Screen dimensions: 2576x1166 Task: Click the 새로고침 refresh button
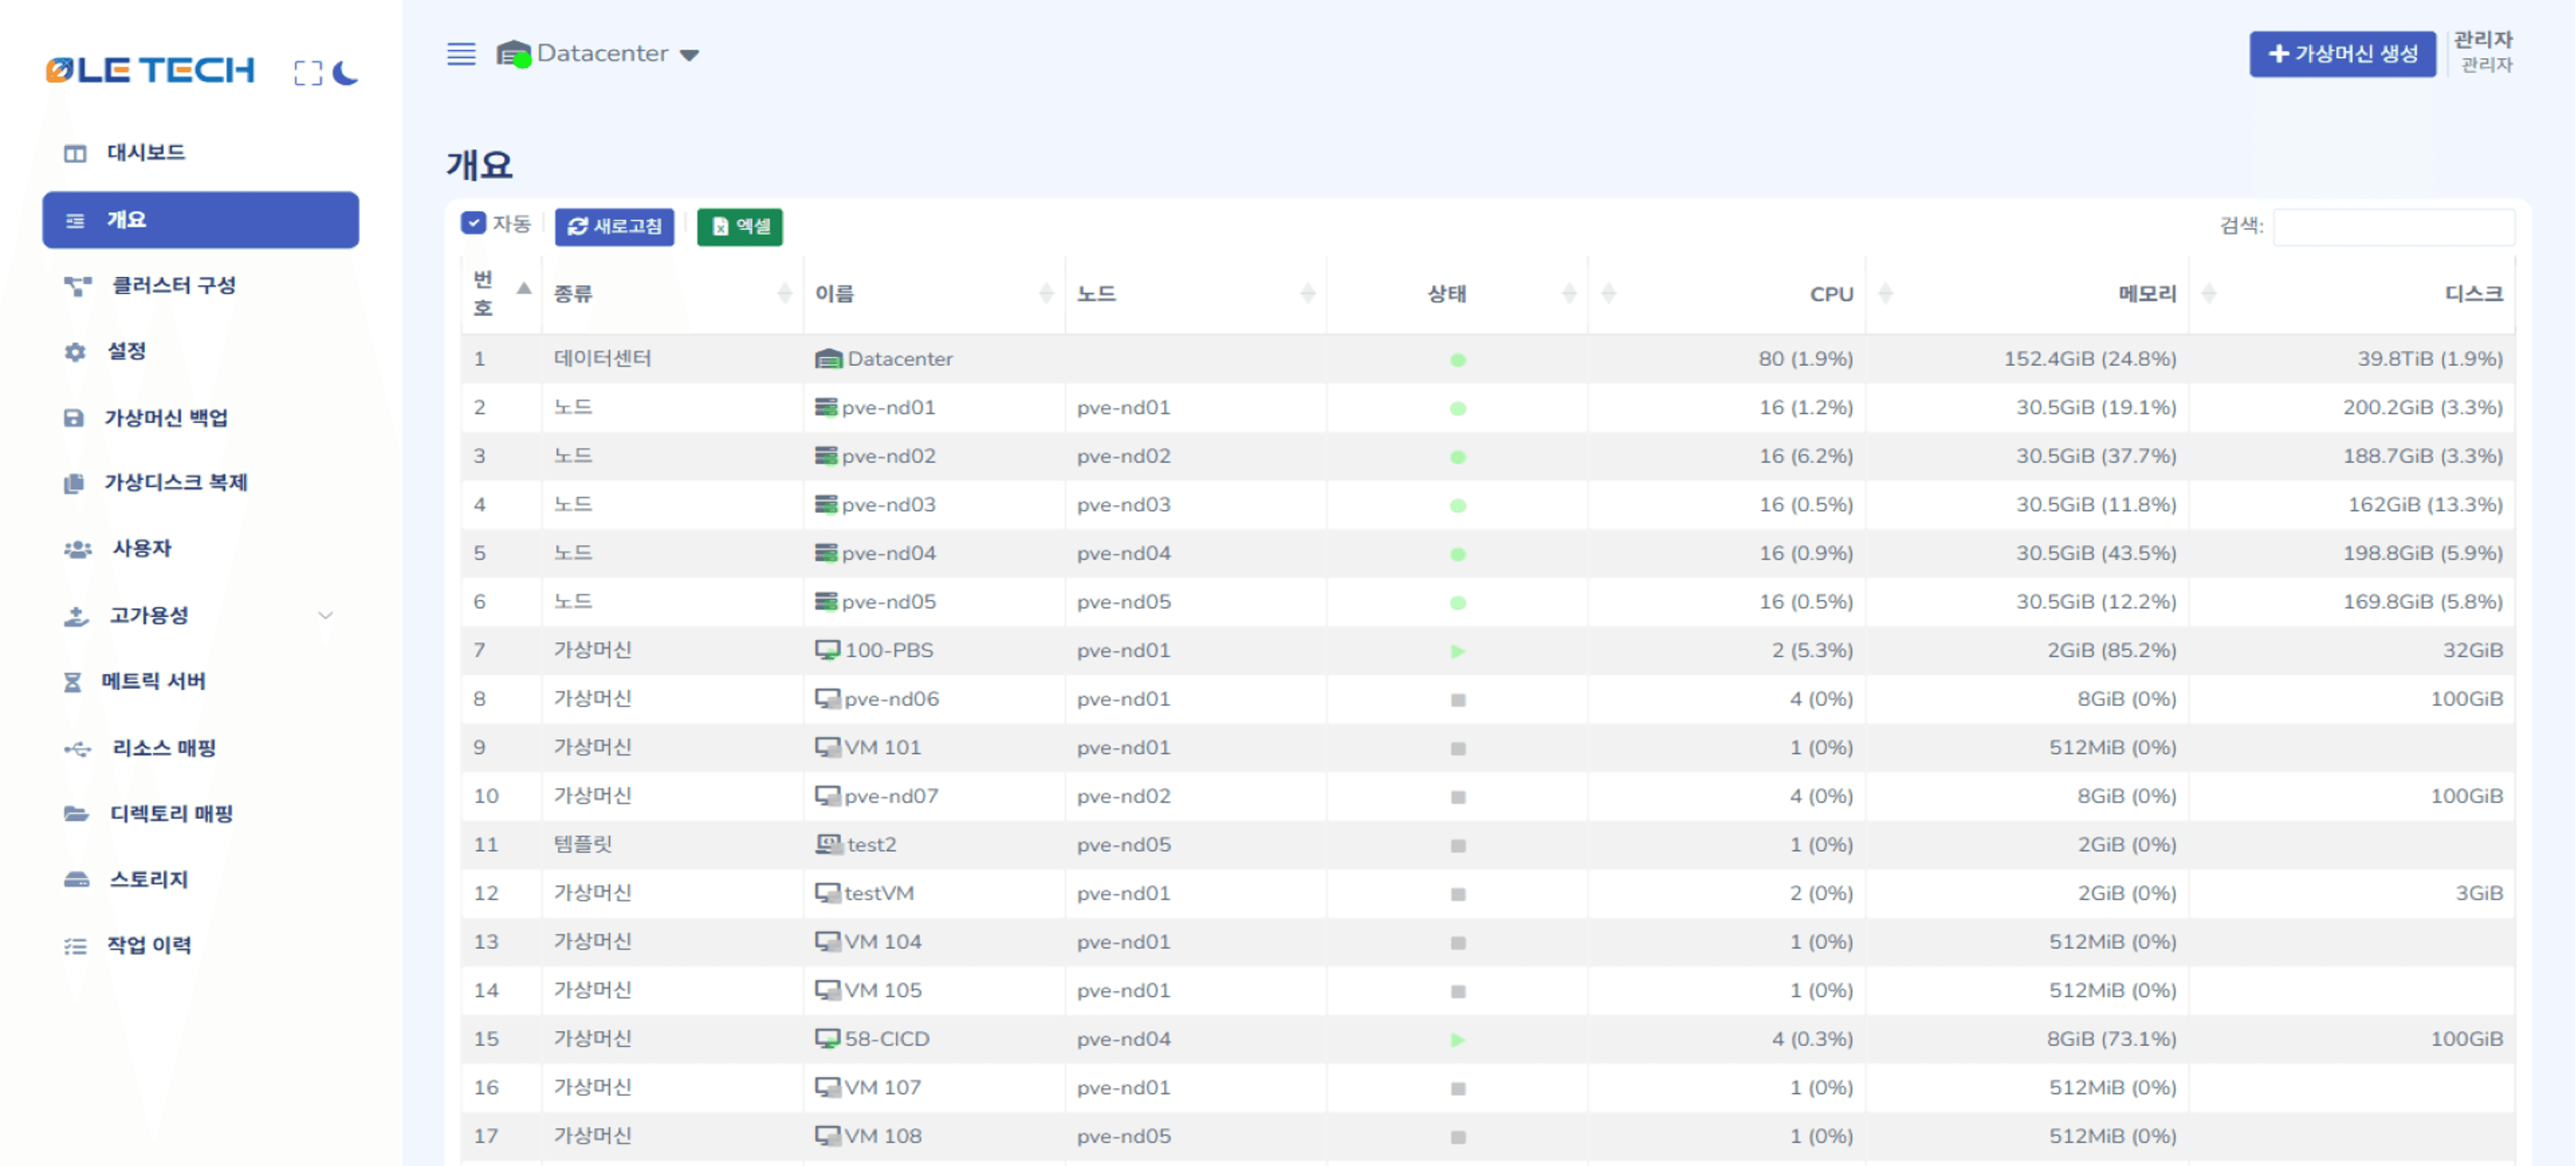click(614, 227)
